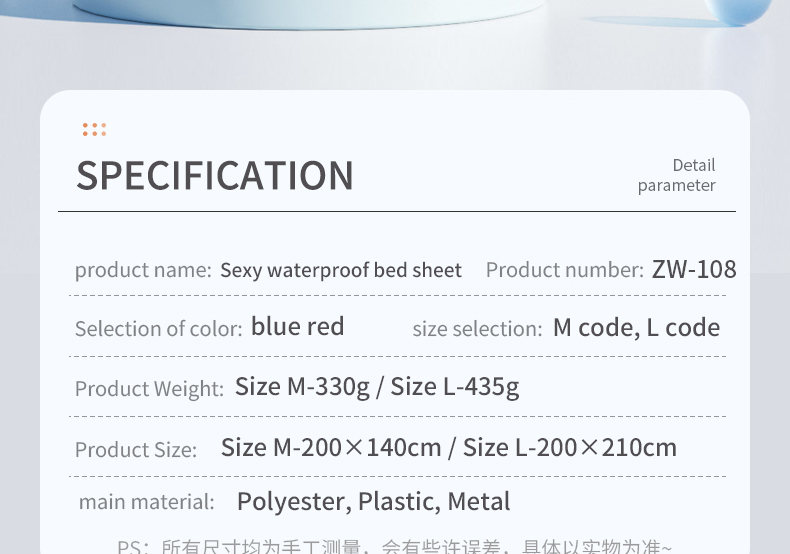Click the 'Selection of color:' label
The width and height of the screenshot is (790, 554).
pos(159,329)
